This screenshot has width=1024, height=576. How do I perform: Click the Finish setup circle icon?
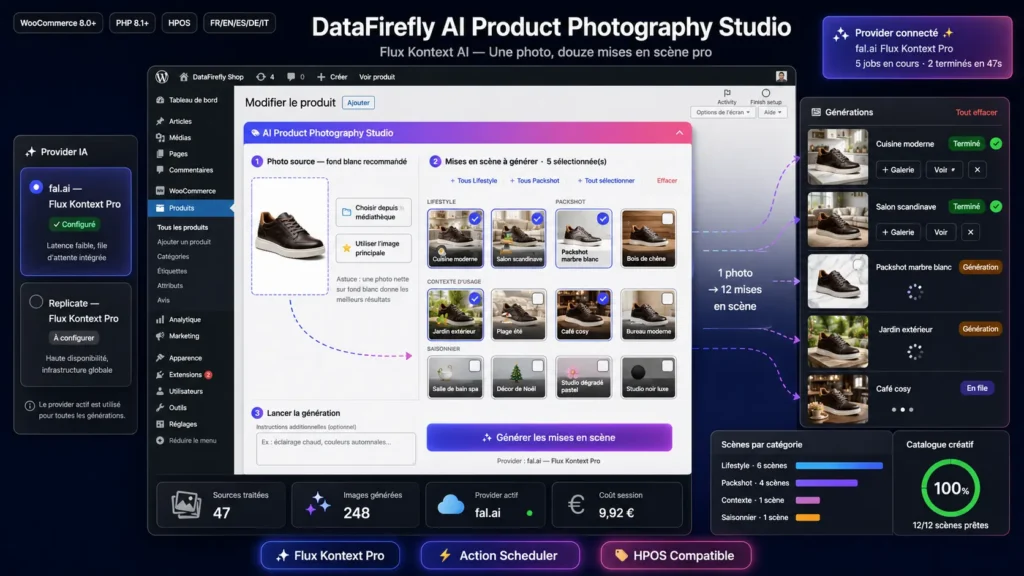coord(765,93)
